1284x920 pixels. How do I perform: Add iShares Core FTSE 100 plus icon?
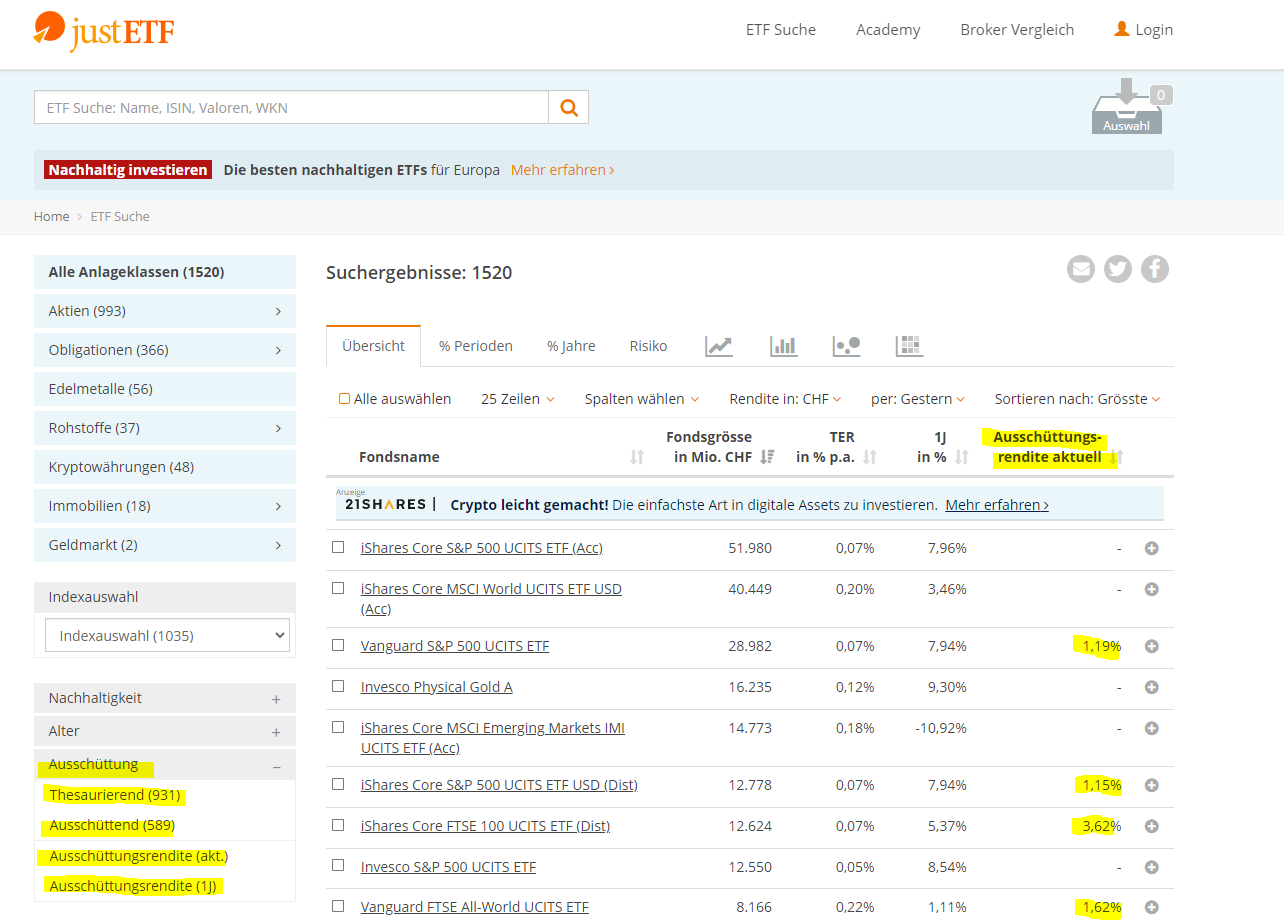[1151, 827]
